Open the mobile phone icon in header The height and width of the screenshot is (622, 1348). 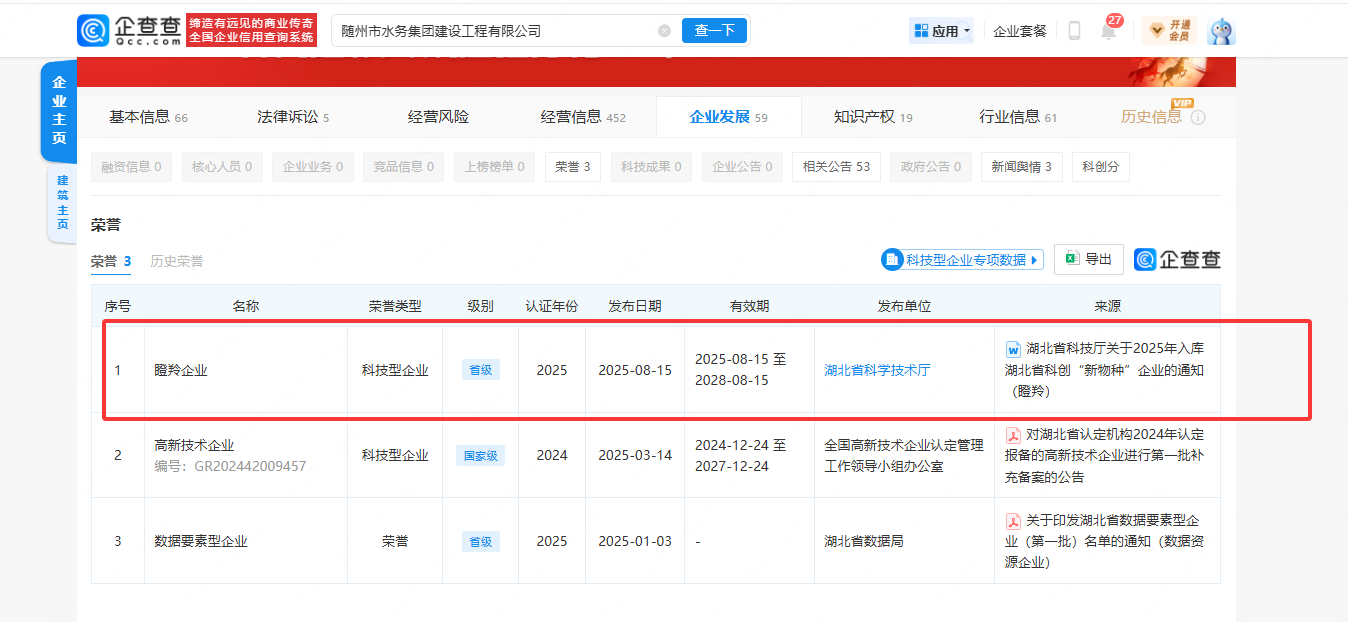[1074, 31]
